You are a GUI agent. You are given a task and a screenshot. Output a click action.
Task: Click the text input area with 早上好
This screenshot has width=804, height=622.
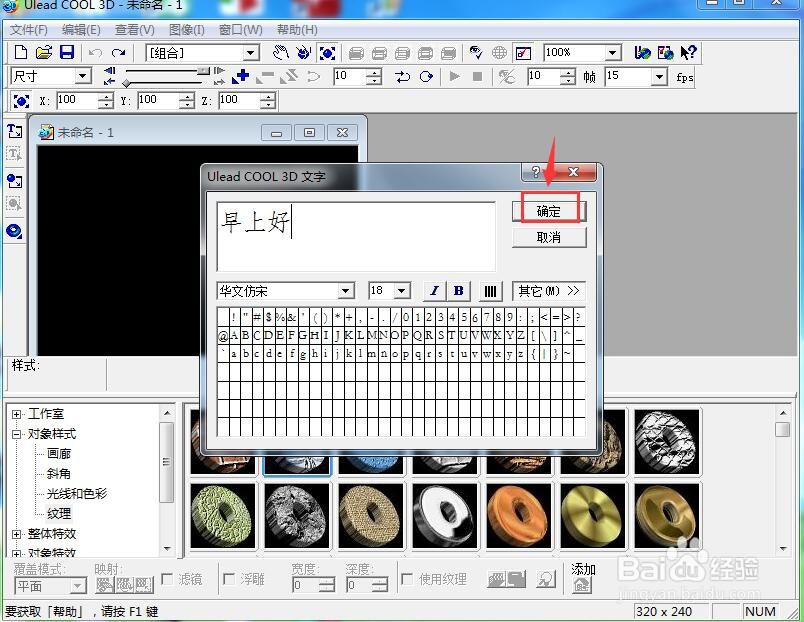(x=356, y=236)
